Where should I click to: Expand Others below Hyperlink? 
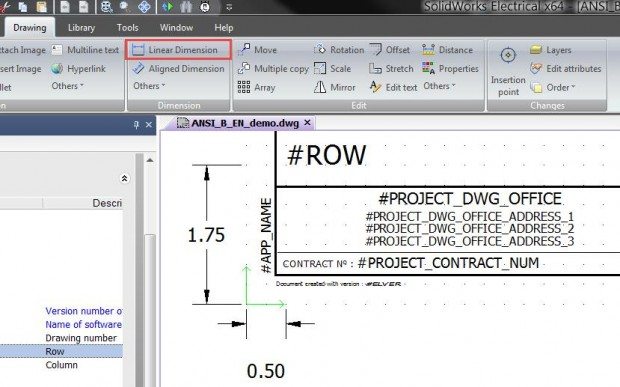(68, 86)
